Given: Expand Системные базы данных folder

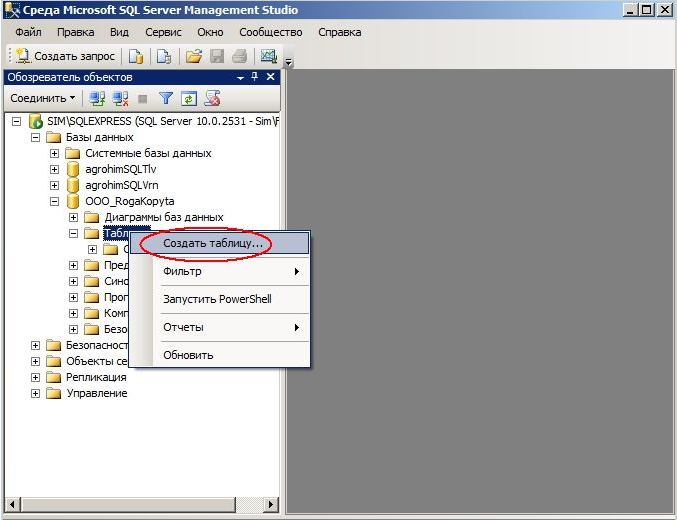Looking at the screenshot, I should coord(54,154).
